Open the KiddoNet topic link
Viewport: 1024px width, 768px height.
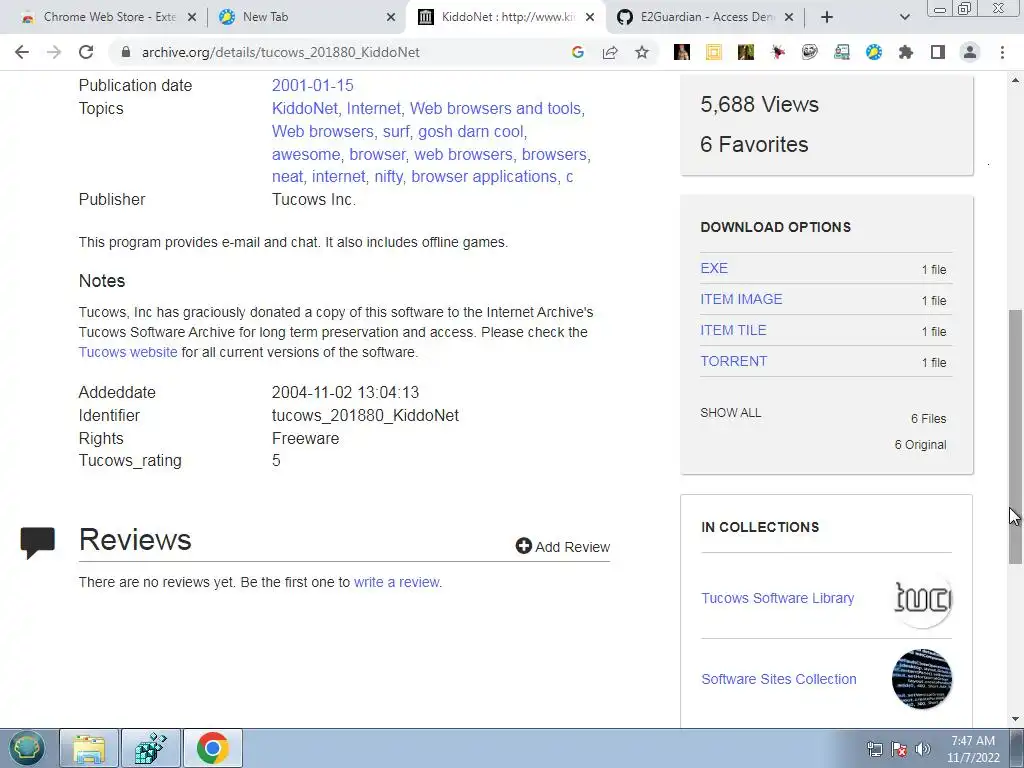click(x=304, y=108)
